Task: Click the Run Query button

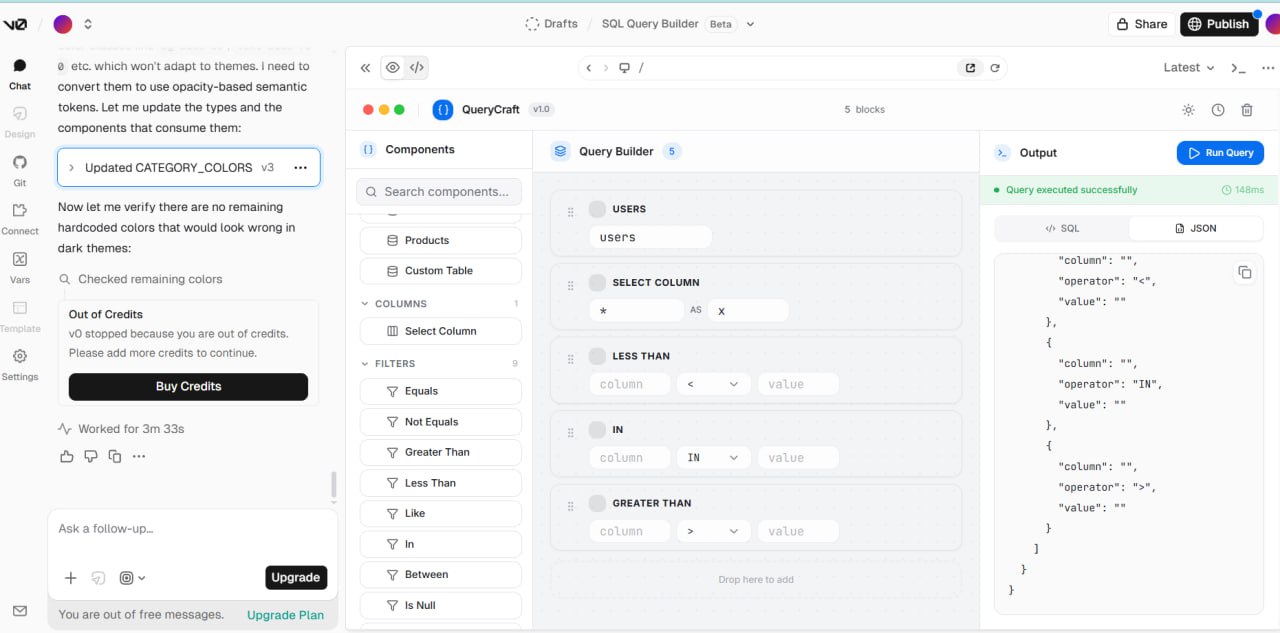Action: pos(1220,153)
